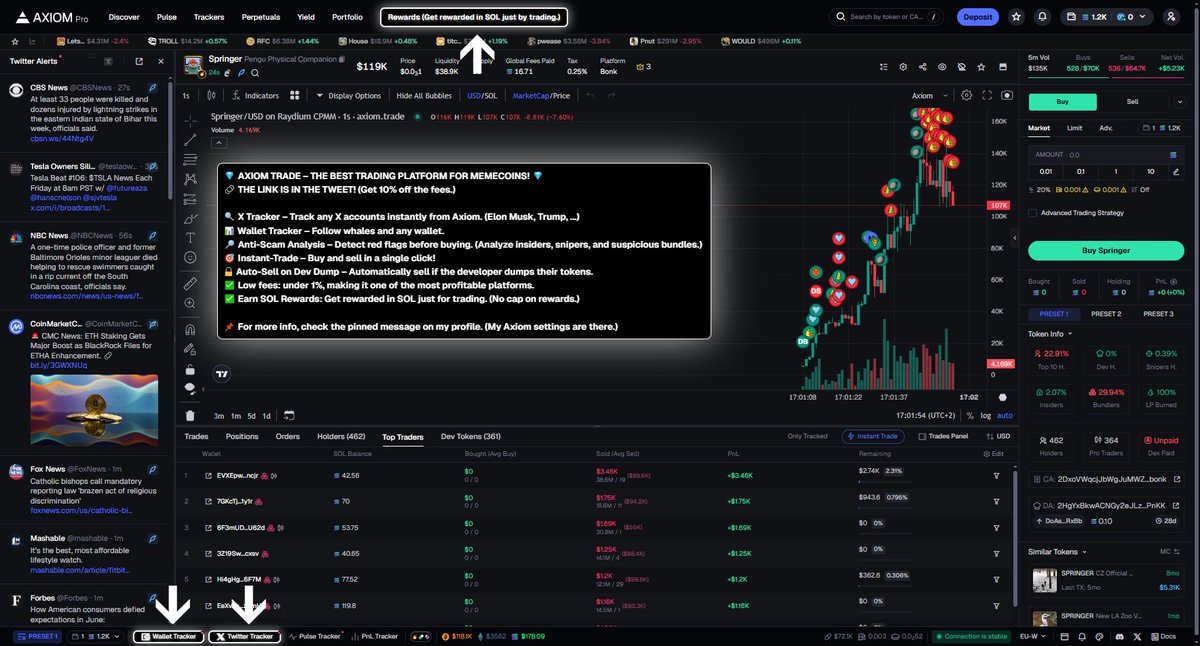Open the notifications bell

coord(1043,17)
